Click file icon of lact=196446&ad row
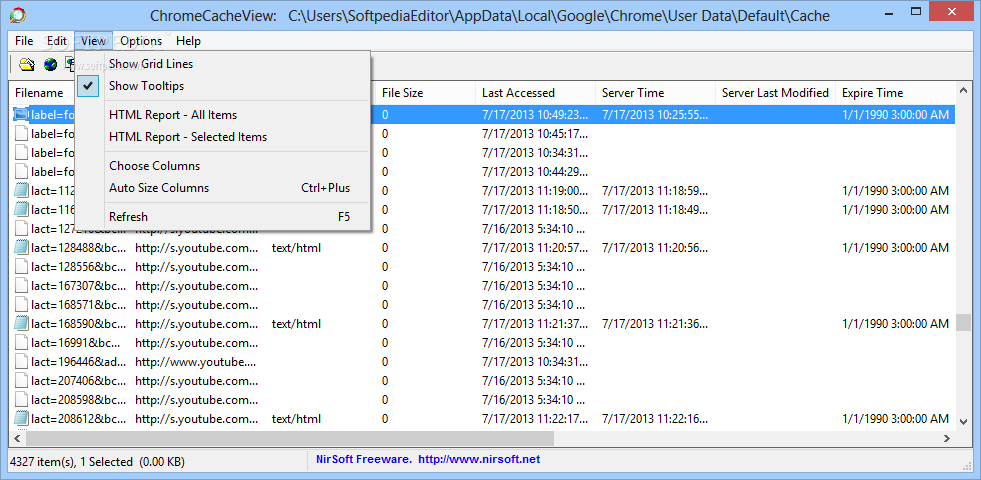The height and width of the screenshot is (480, 981). click(21, 362)
